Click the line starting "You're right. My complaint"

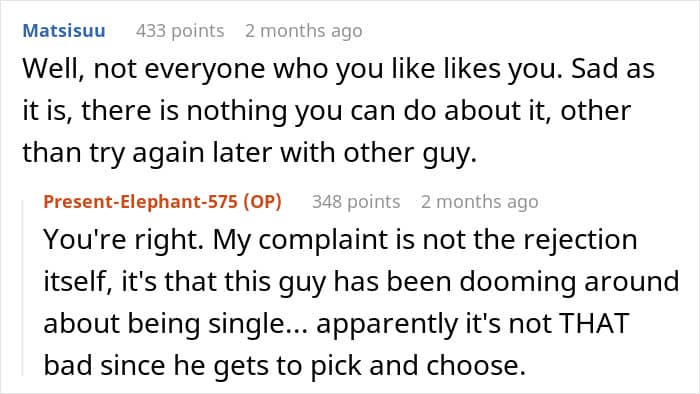pos(340,240)
